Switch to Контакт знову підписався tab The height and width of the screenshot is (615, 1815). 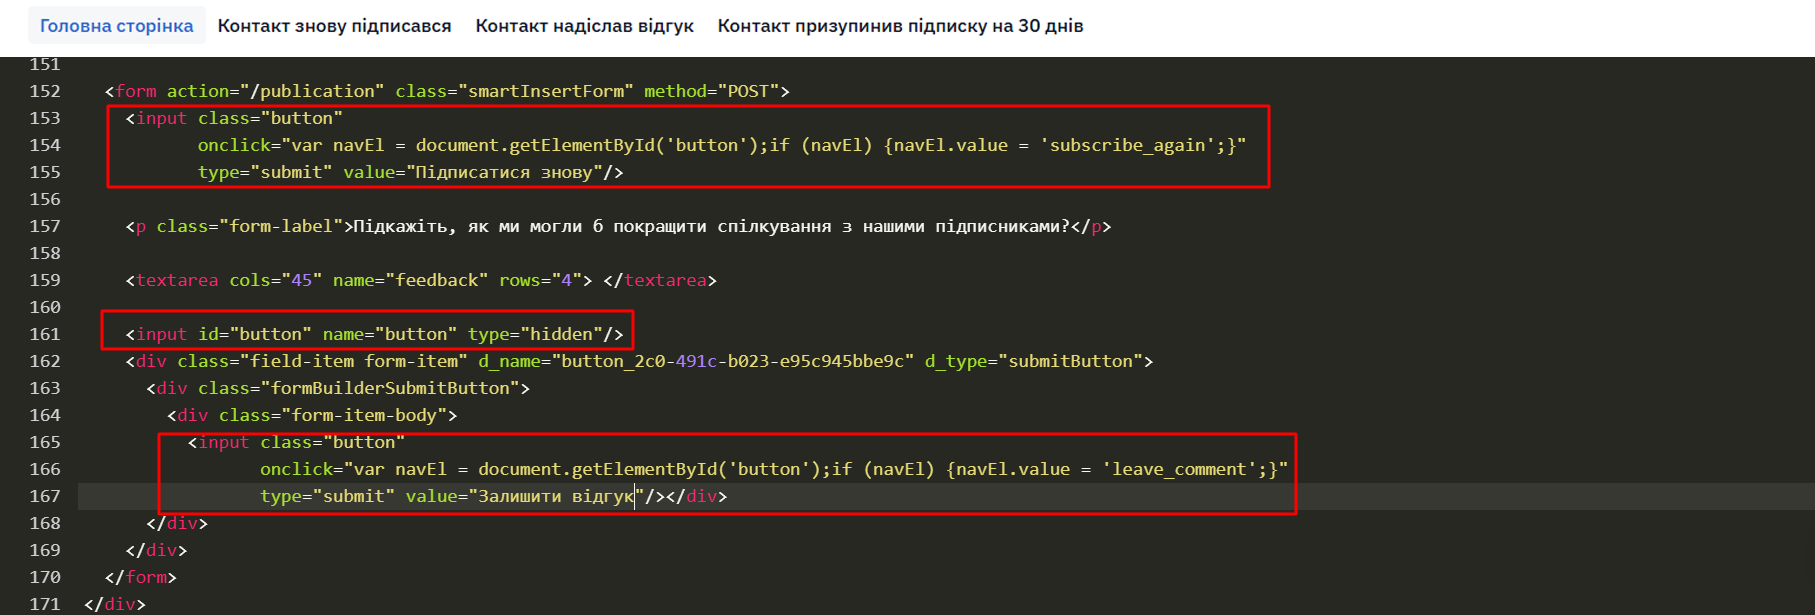pos(334,26)
